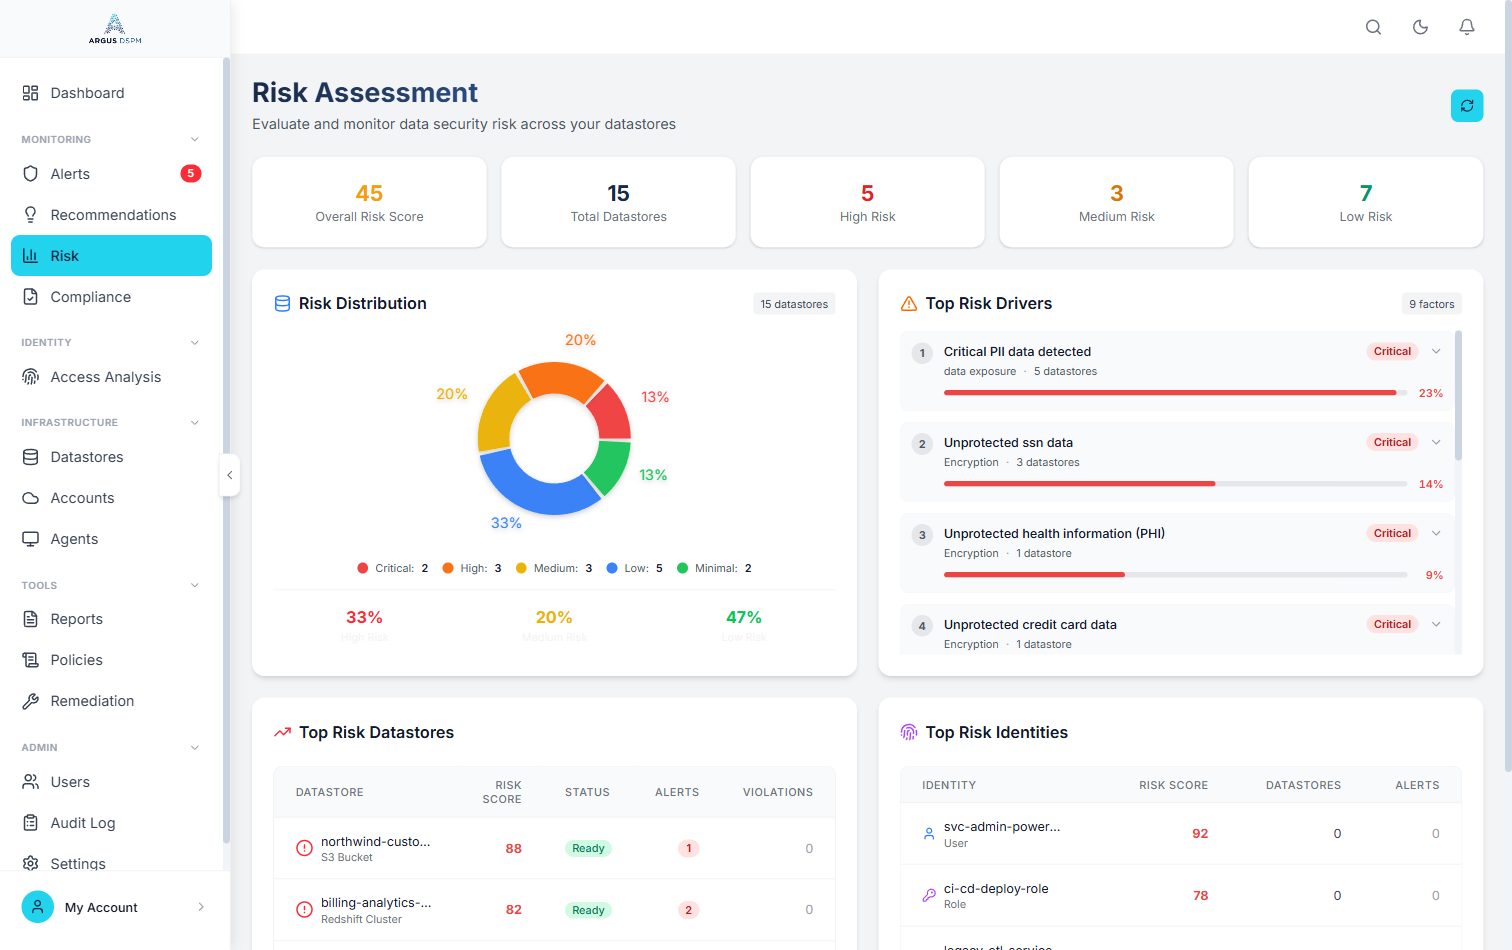Click billing-analytics alert circle icon
1512x950 pixels.
[304, 910]
